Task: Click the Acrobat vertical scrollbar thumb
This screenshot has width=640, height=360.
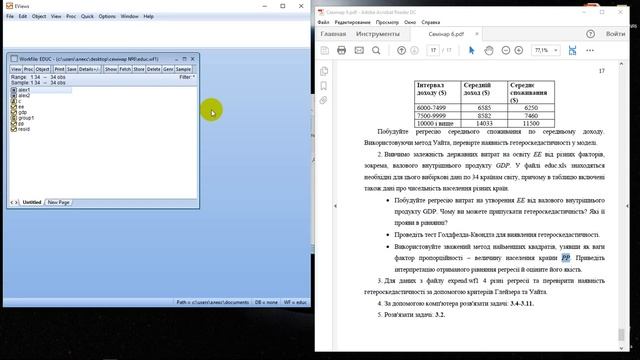Action: [621, 335]
